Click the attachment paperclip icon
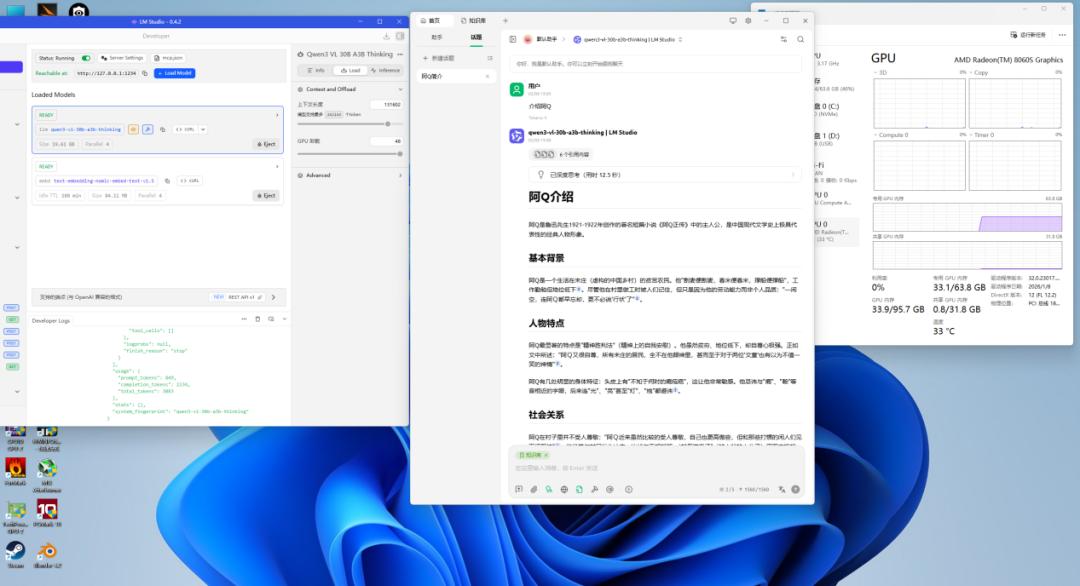This screenshot has height=586, width=1080. point(534,489)
